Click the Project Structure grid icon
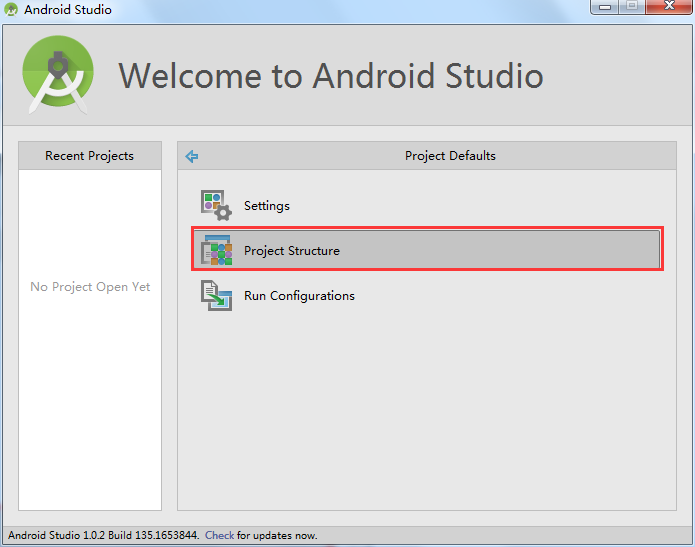This screenshot has width=695, height=547. click(216, 250)
